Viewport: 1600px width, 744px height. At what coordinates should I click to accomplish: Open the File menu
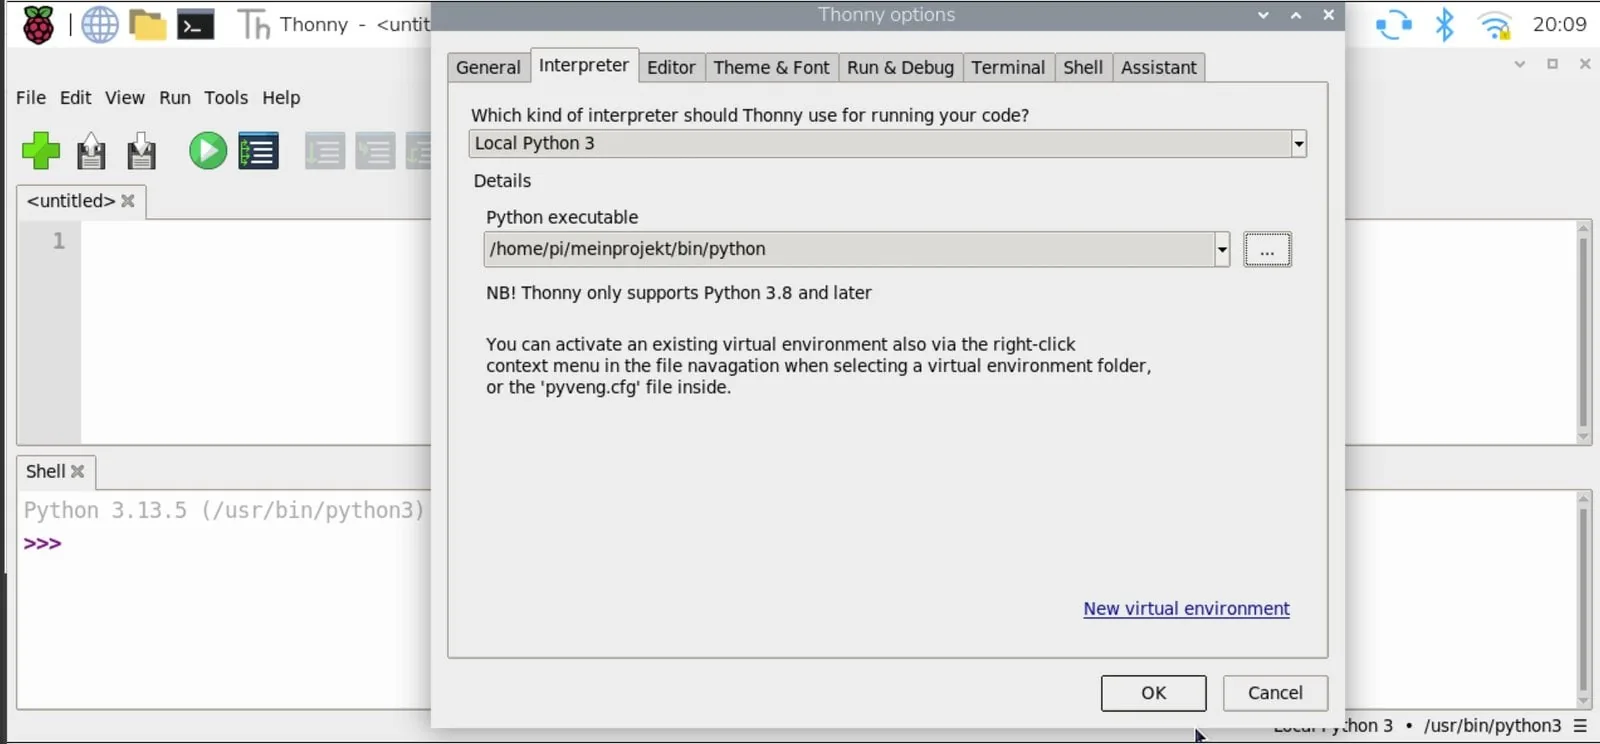(x=31, y=98)
